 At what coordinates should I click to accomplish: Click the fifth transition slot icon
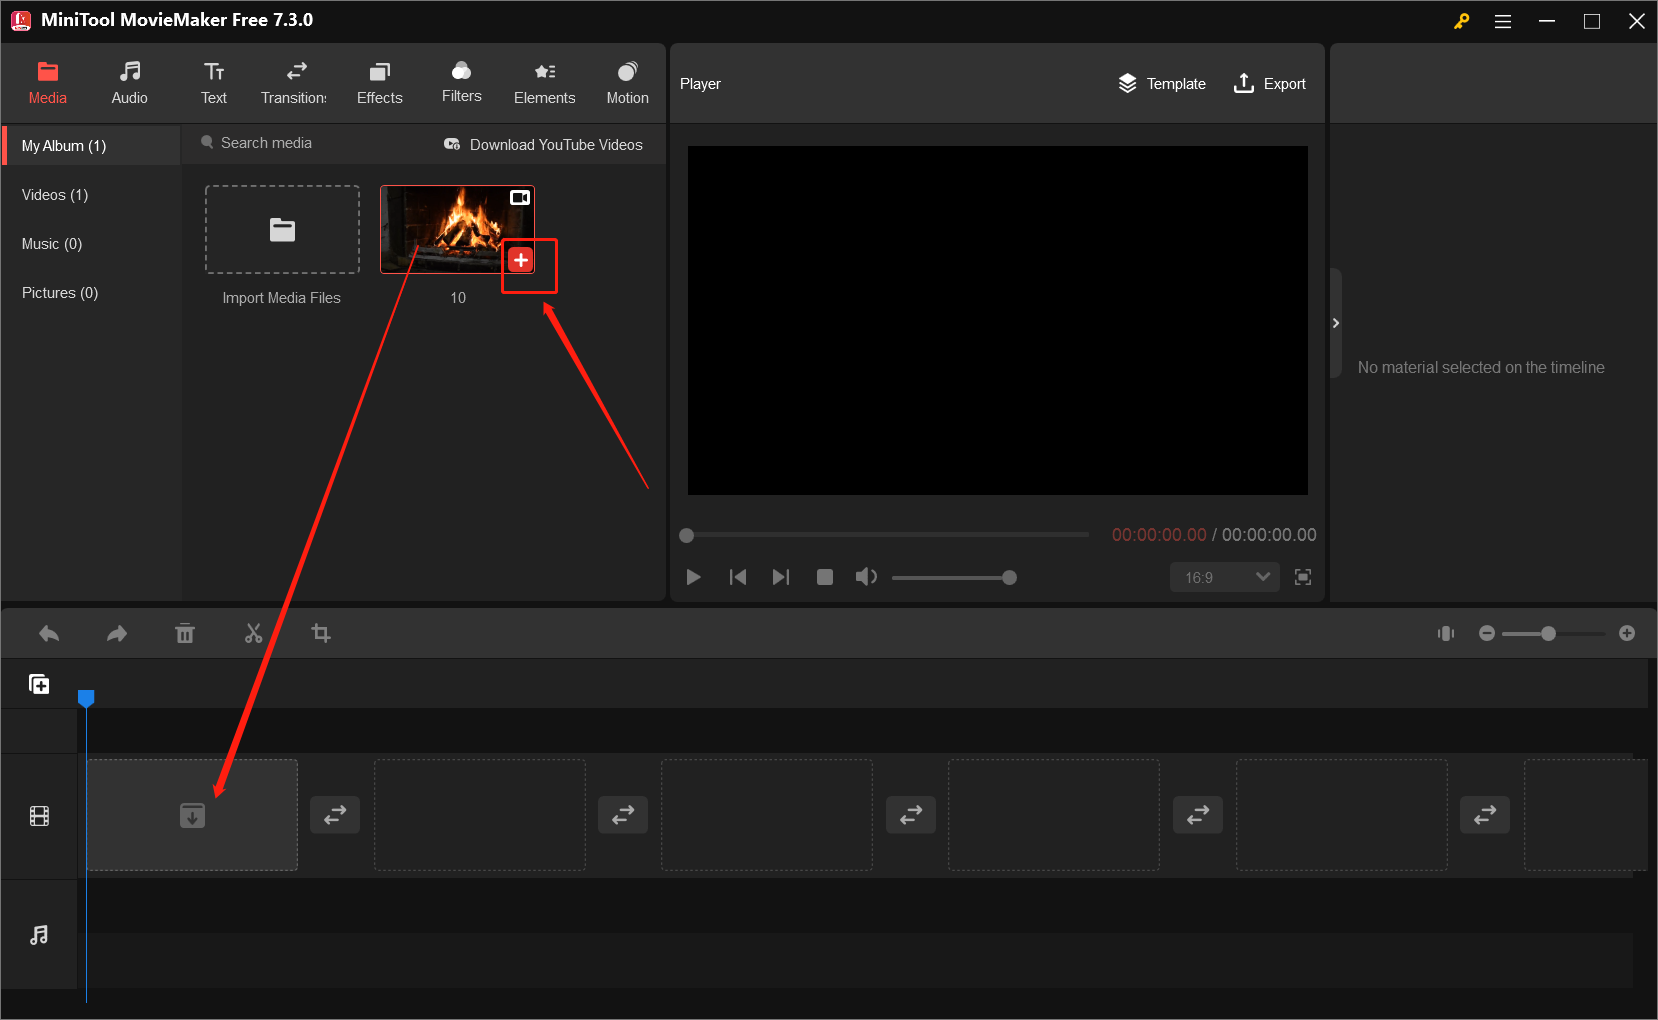(1485, 815)
